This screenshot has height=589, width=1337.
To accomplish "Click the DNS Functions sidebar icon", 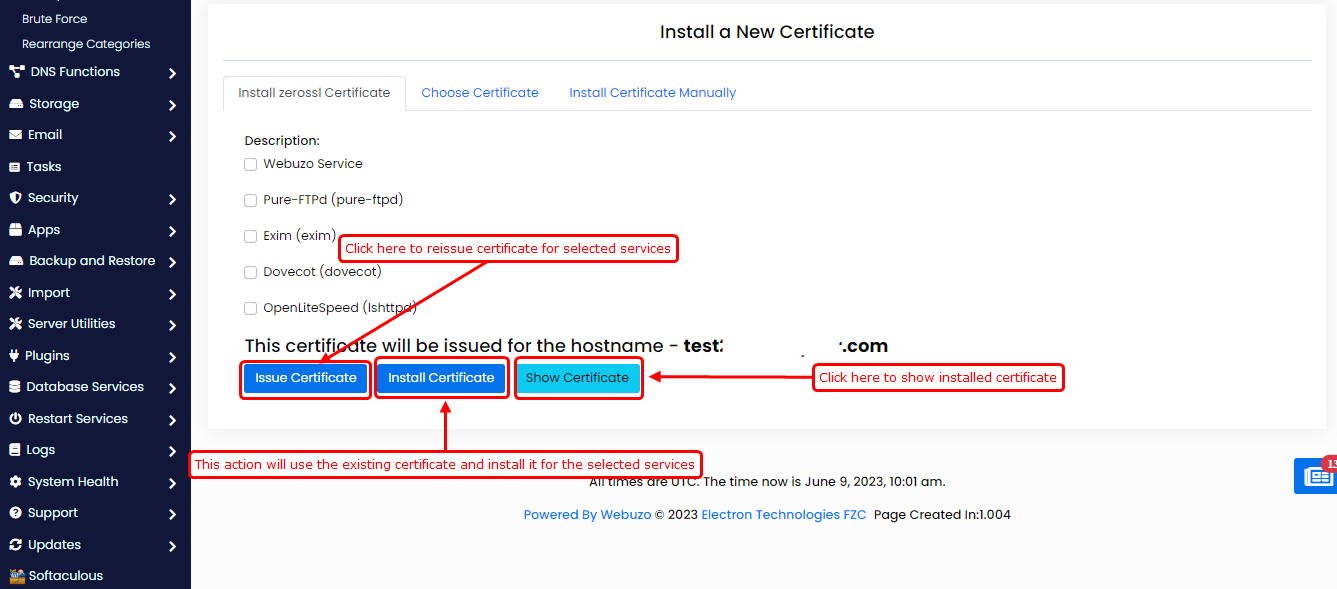I will click(x=16, y=72).
